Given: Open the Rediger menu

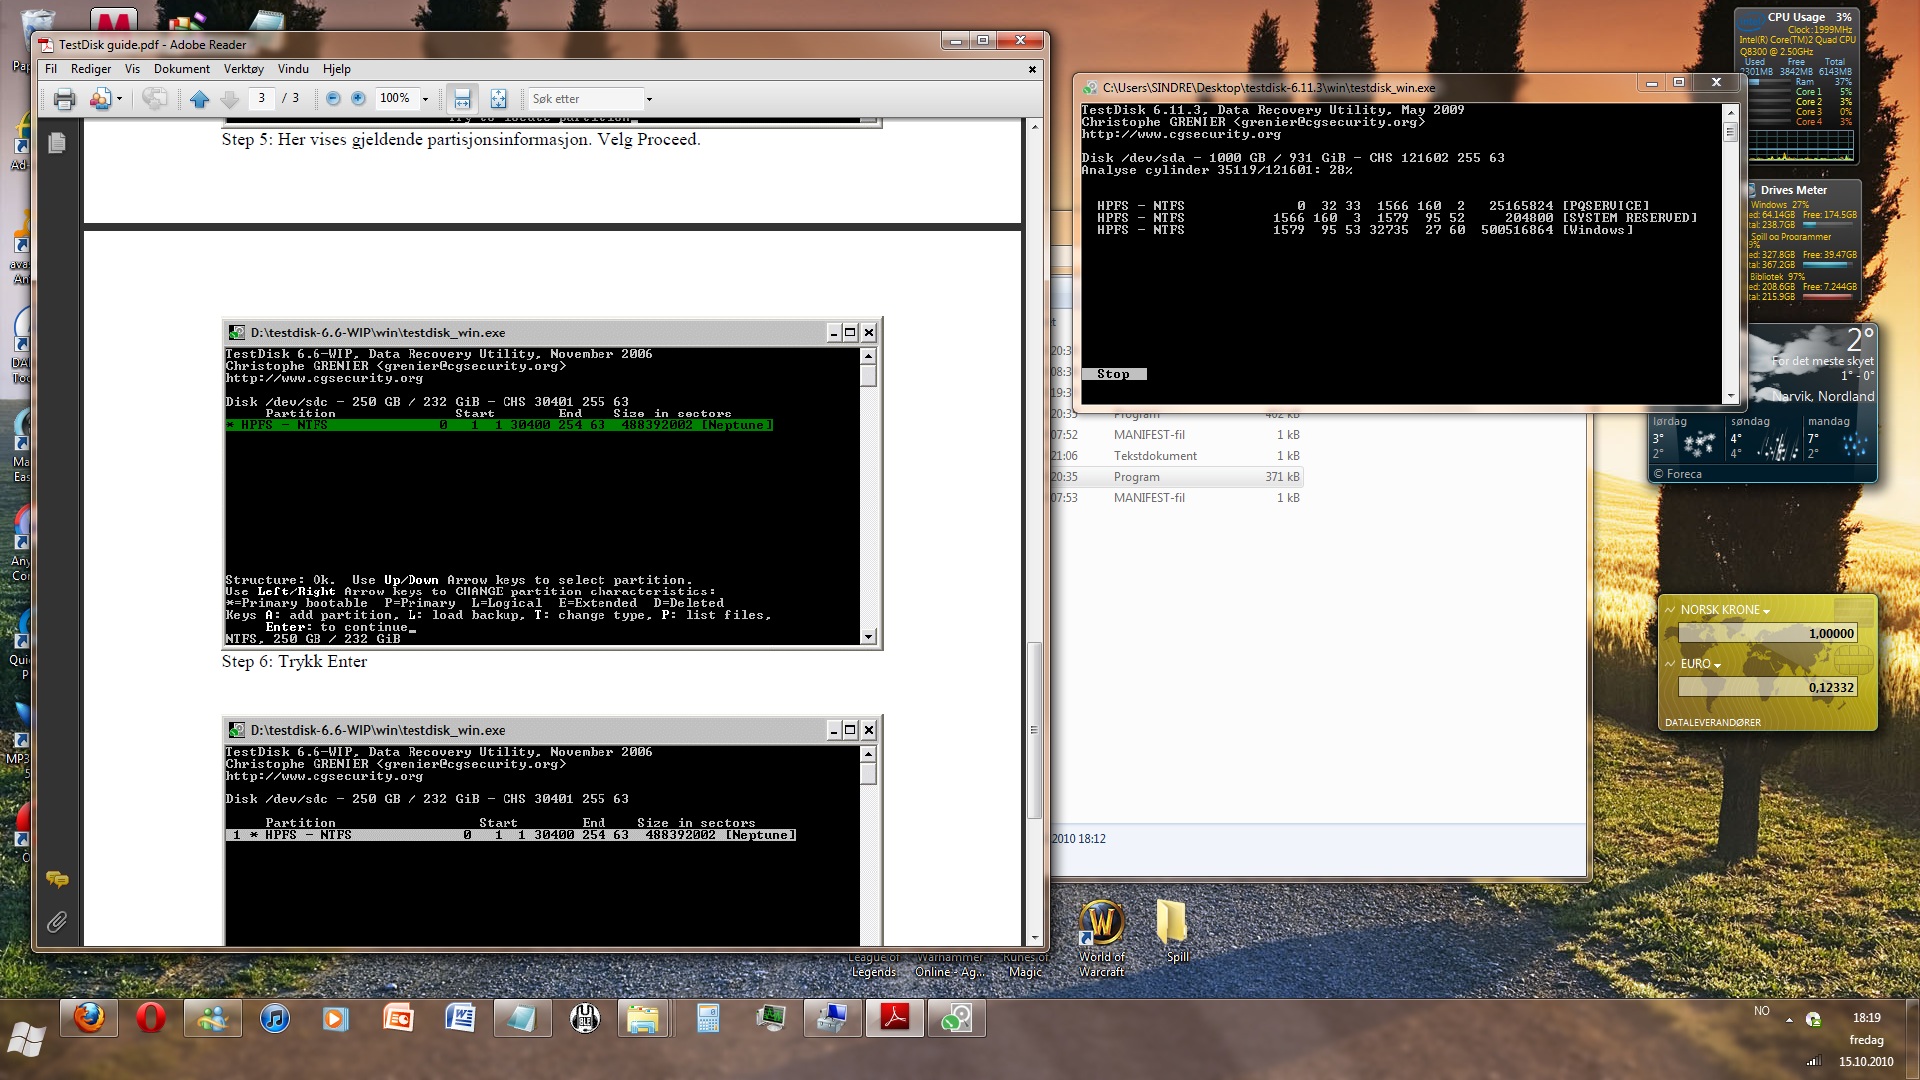Looking at the screenshot, I should 91,69.
